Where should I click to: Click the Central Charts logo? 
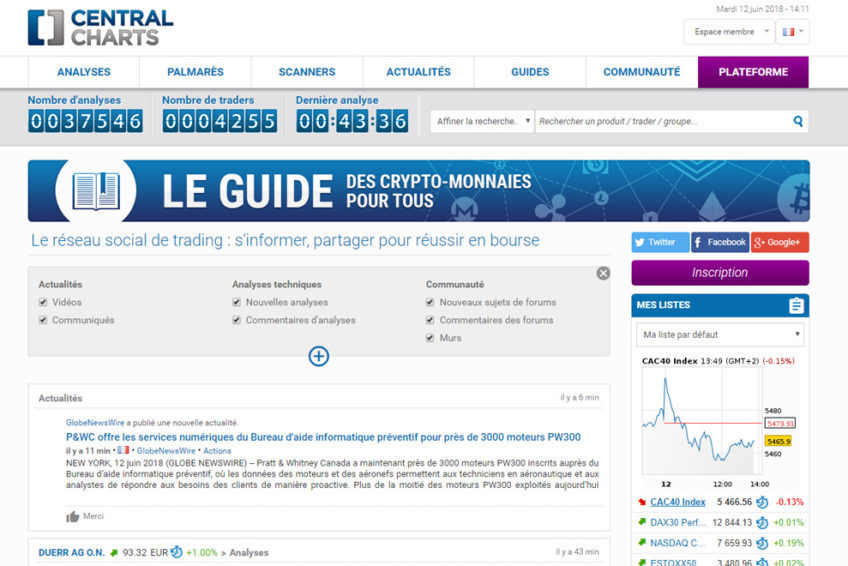click(x=101, y=28)
